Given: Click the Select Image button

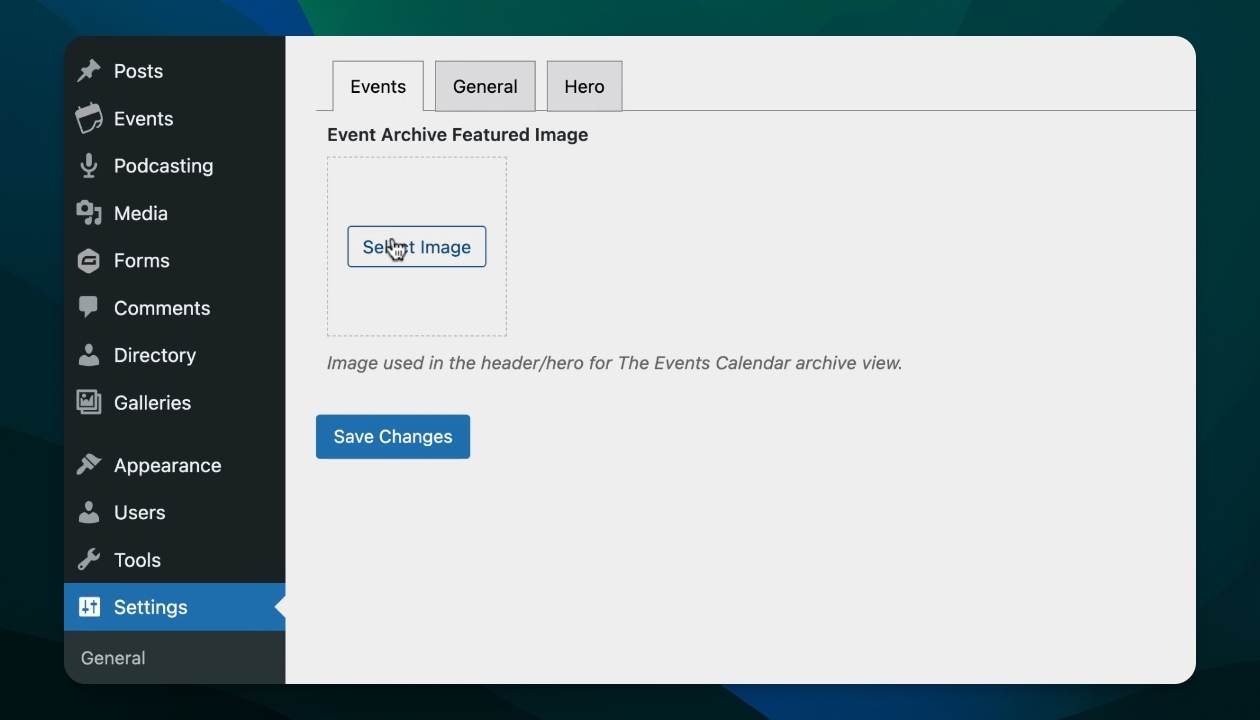Looking at the screenshot, I should (x=417, y=247).
